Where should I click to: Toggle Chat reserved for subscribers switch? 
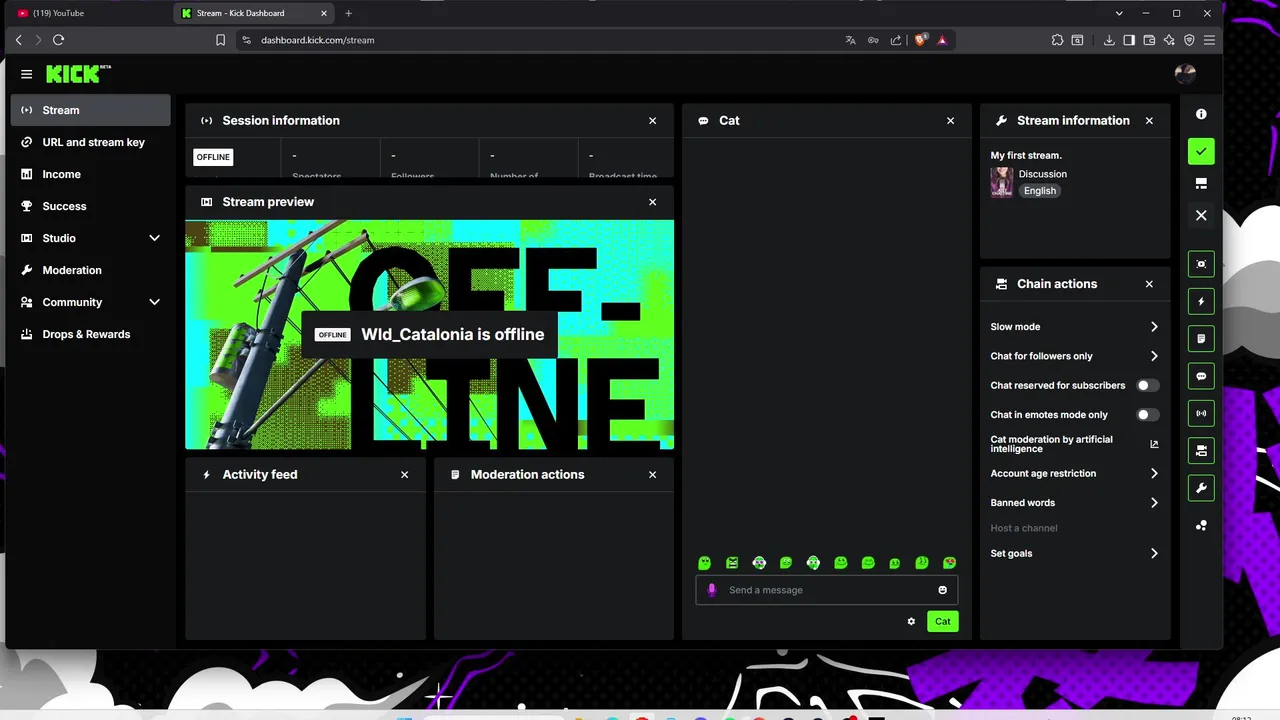(1147, 385)
